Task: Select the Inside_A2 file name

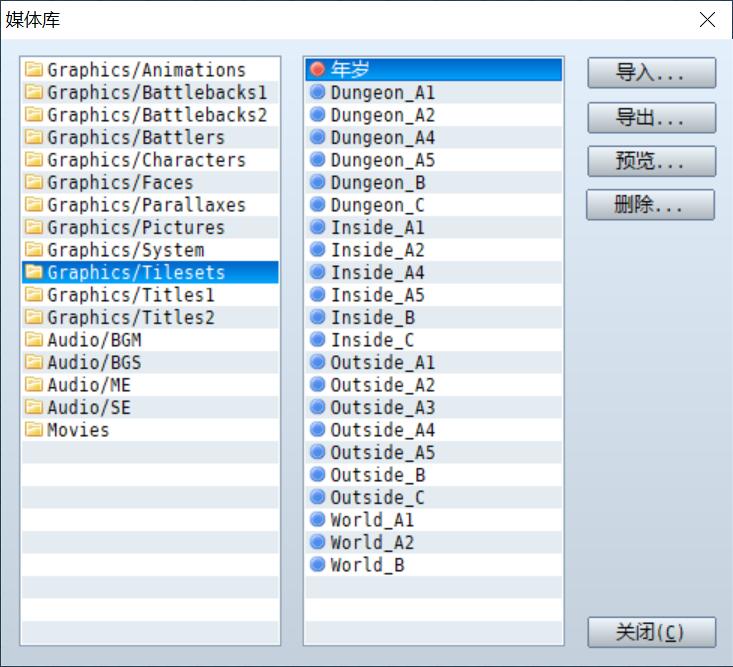Action: pos(378,250)
